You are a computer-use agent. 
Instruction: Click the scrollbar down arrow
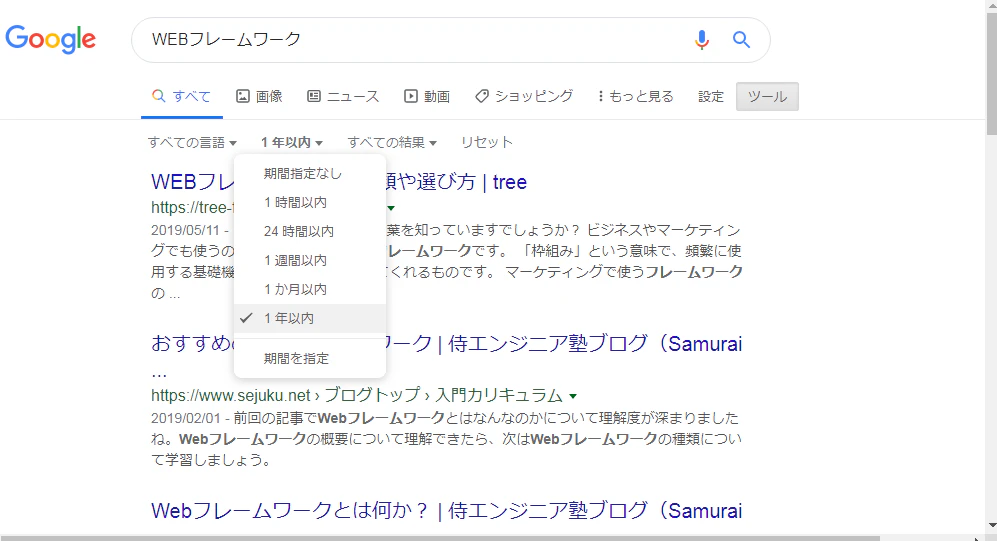pos(991,526)
